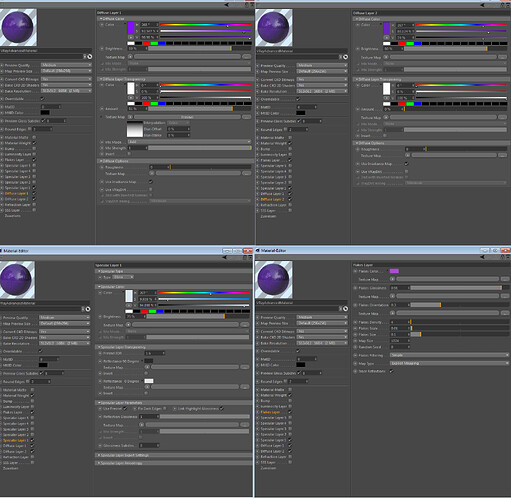Click material preview sphere in Diffuse Layer 1 window
The height and width of the screenshot is (499, 511).
click(18, 27)
